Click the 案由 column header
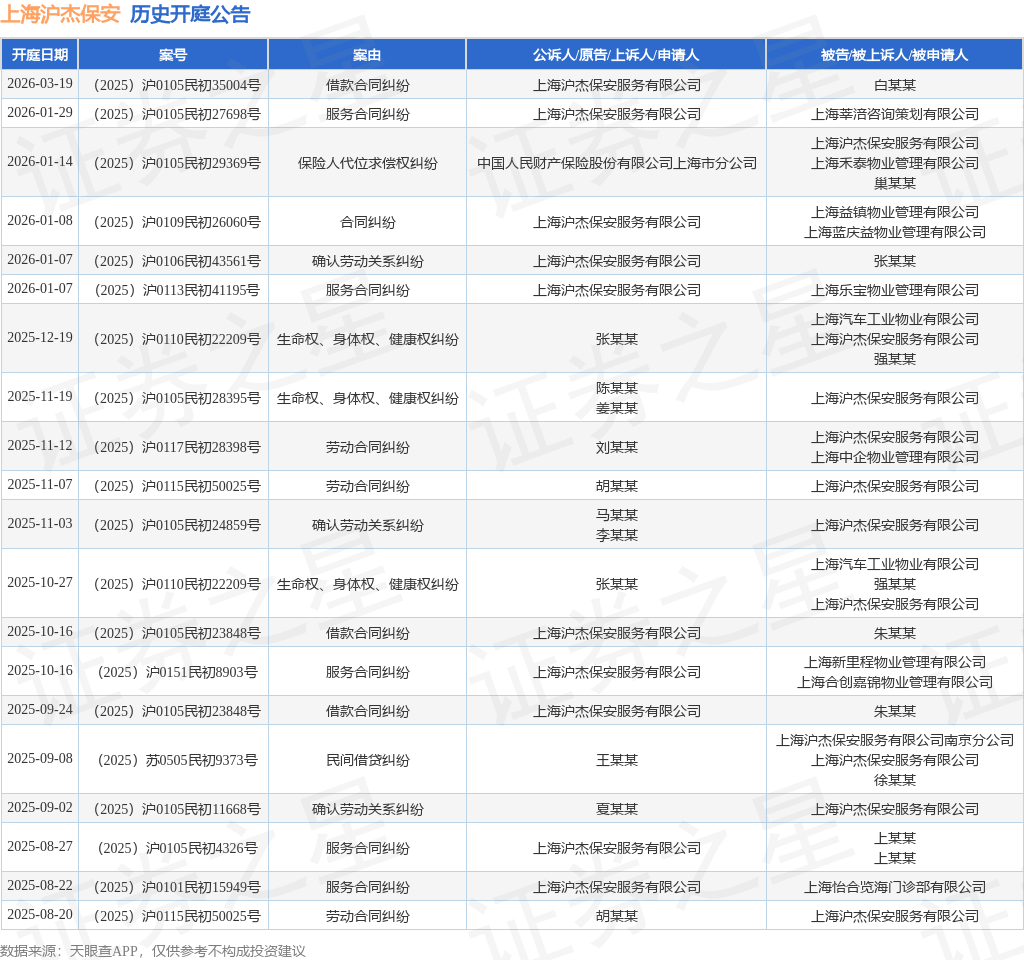The width and height of the screenshot is (1024, 960). 367,55
